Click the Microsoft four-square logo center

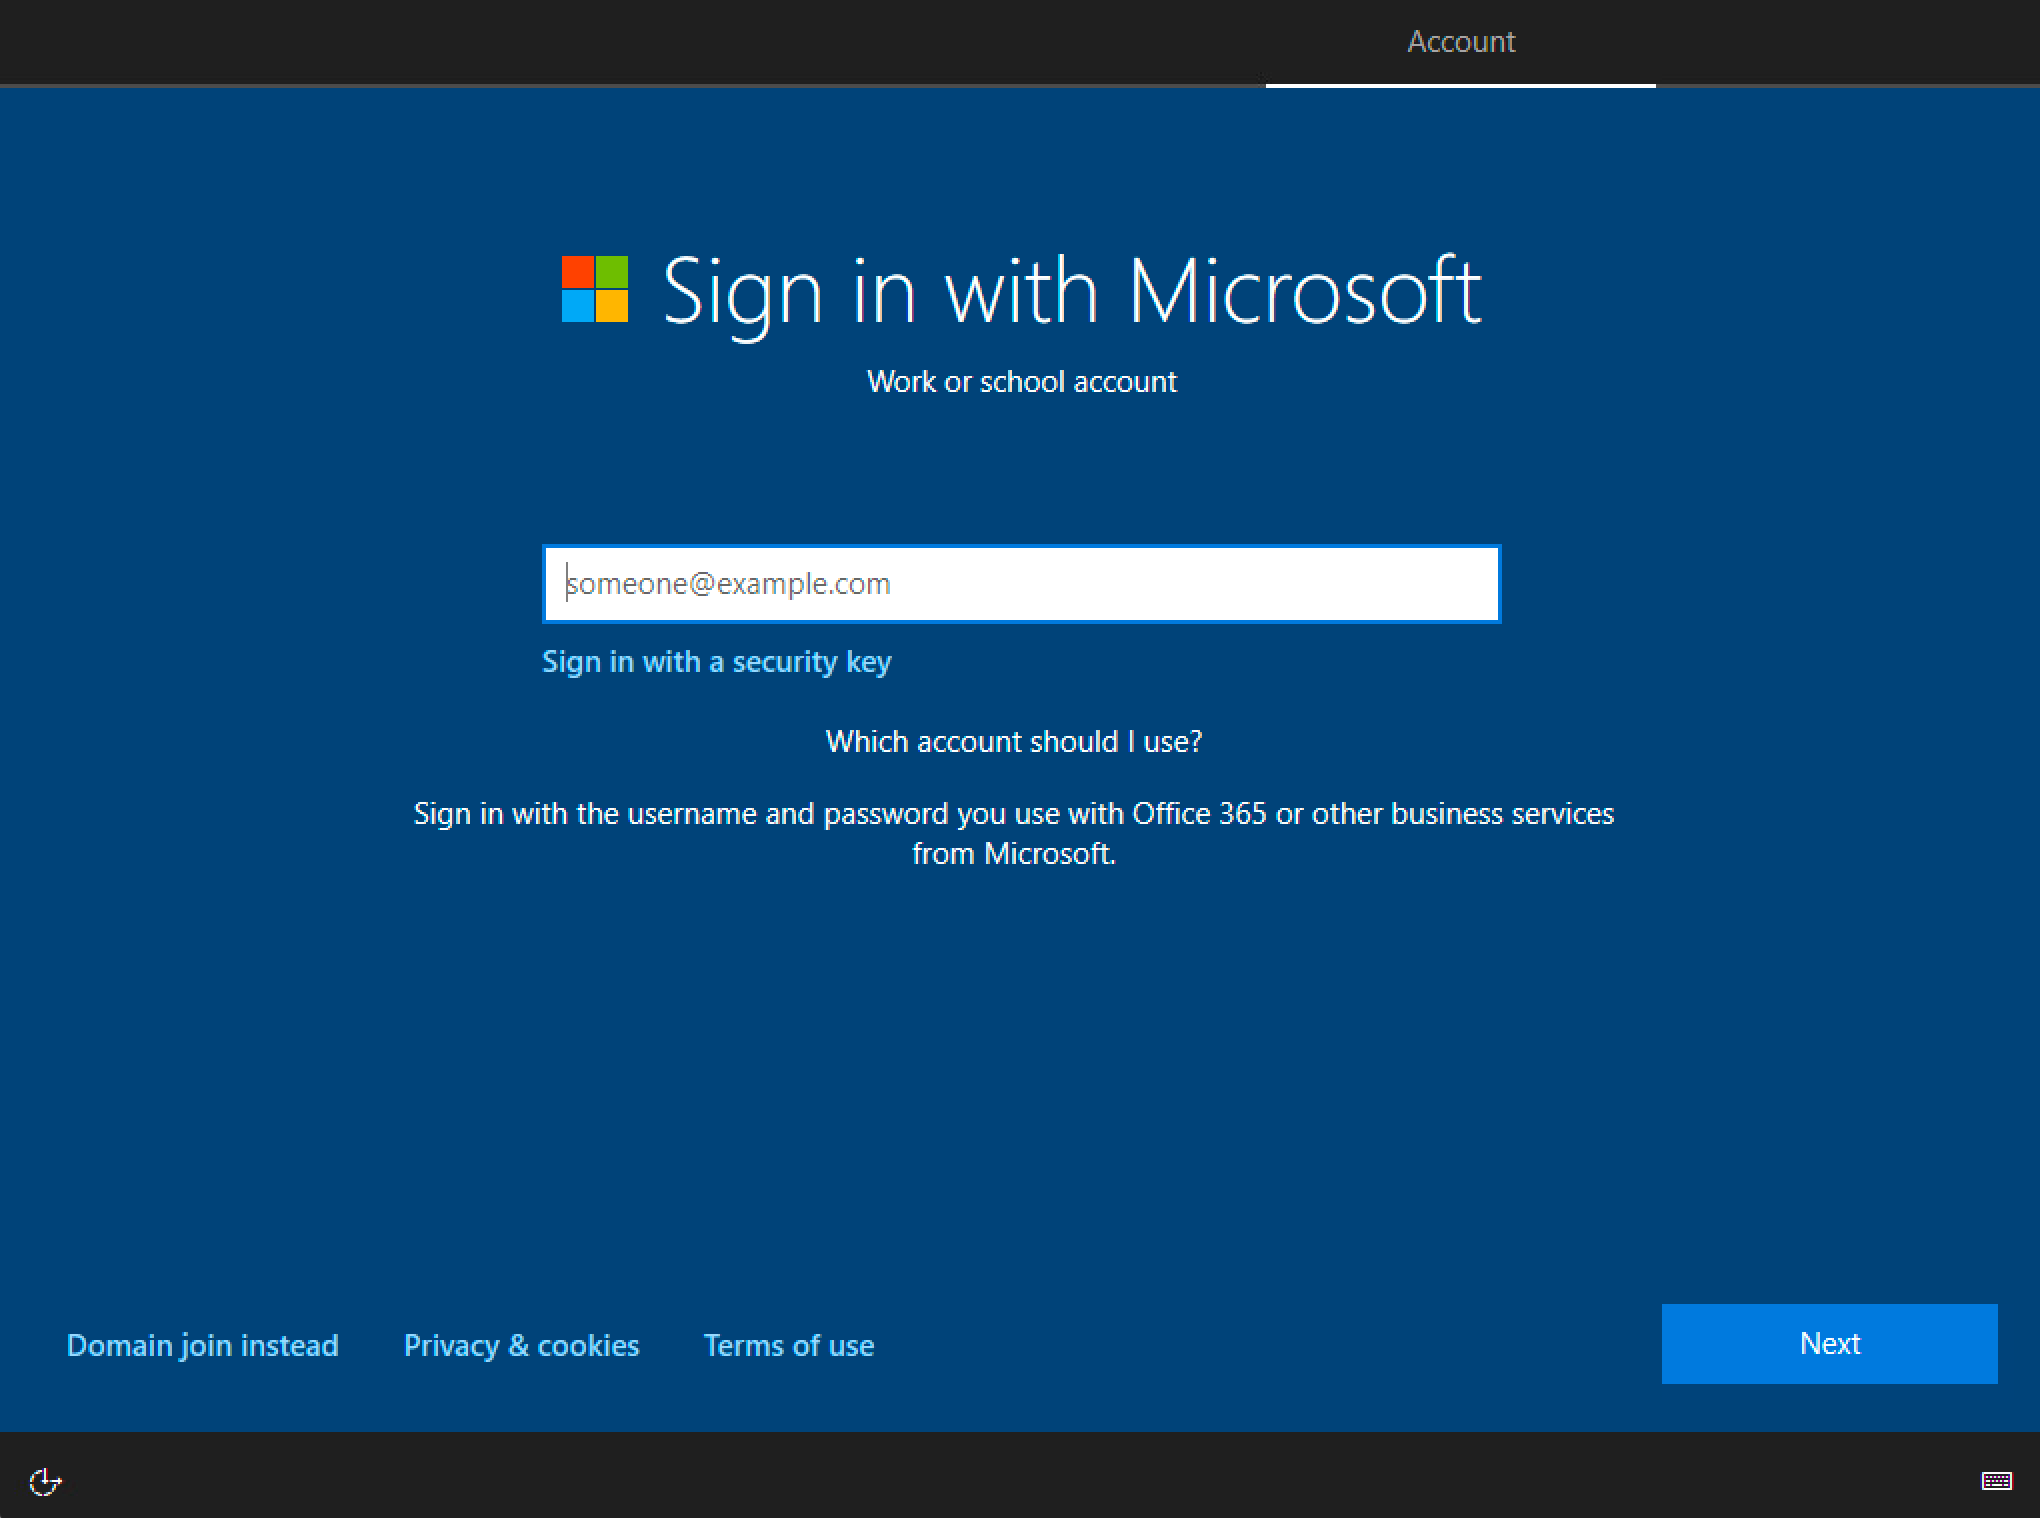click(595, 289)
